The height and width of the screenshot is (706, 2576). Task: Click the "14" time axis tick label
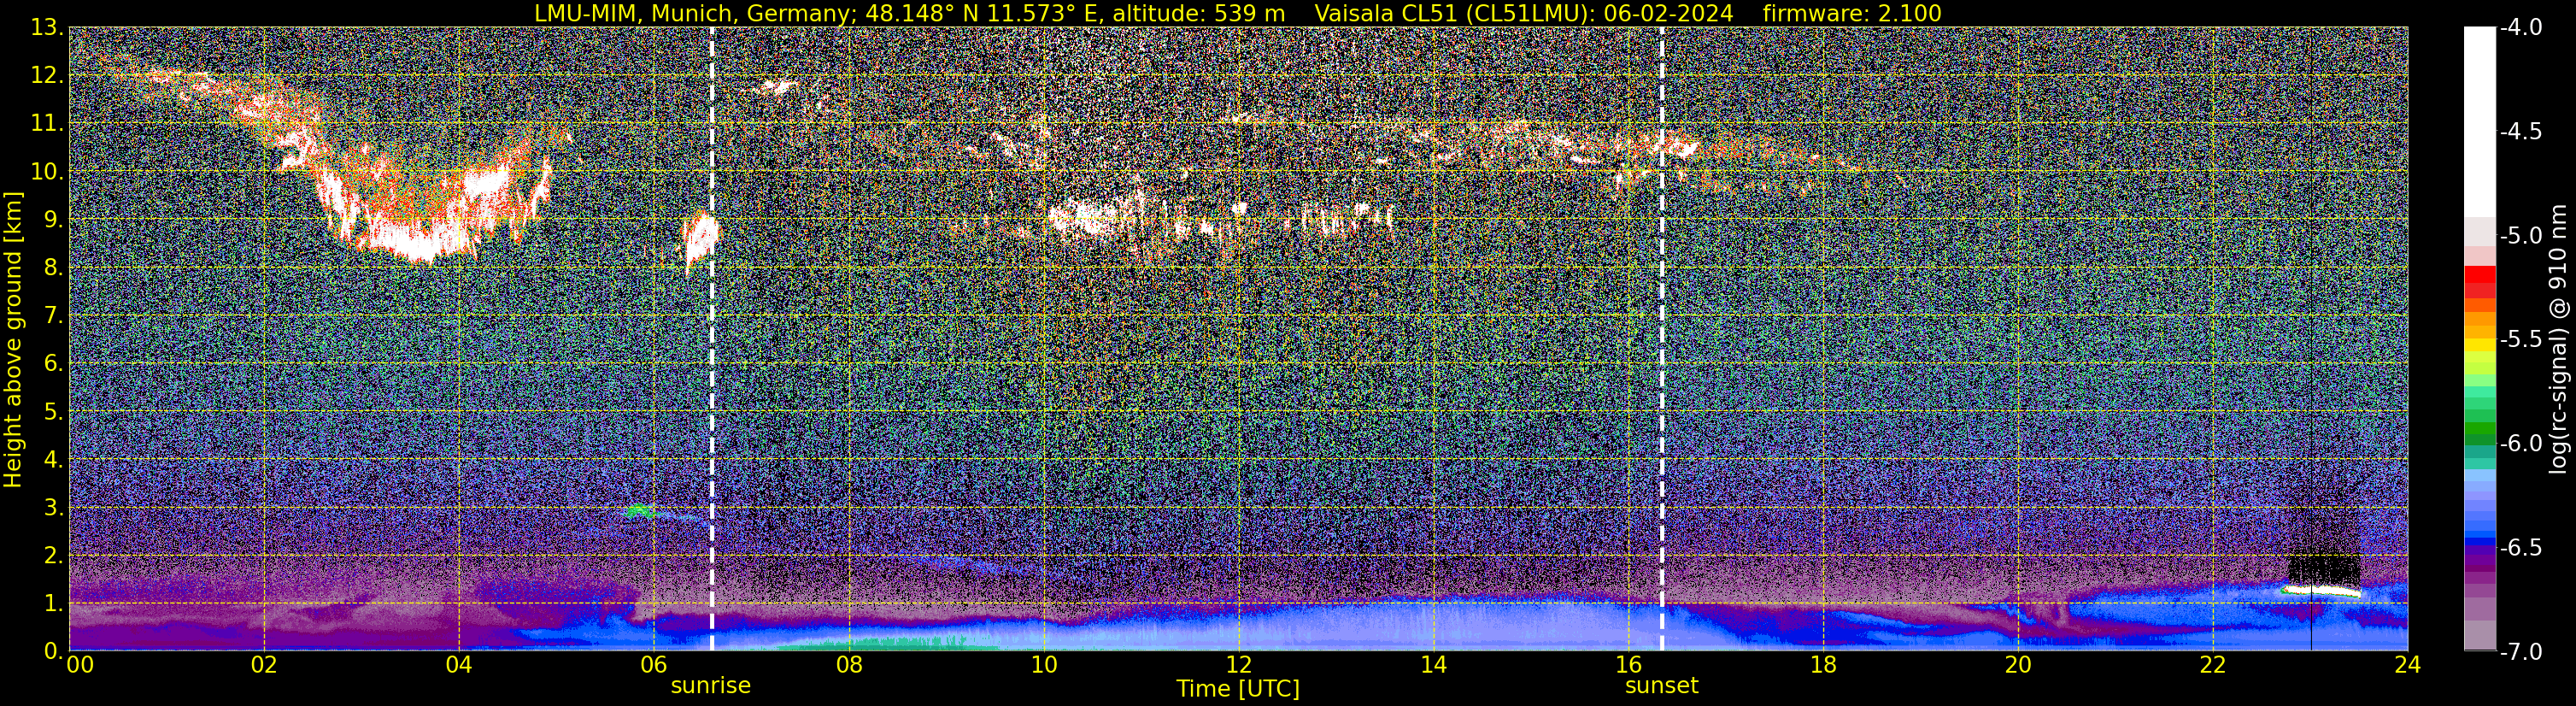click(1433, 666)
